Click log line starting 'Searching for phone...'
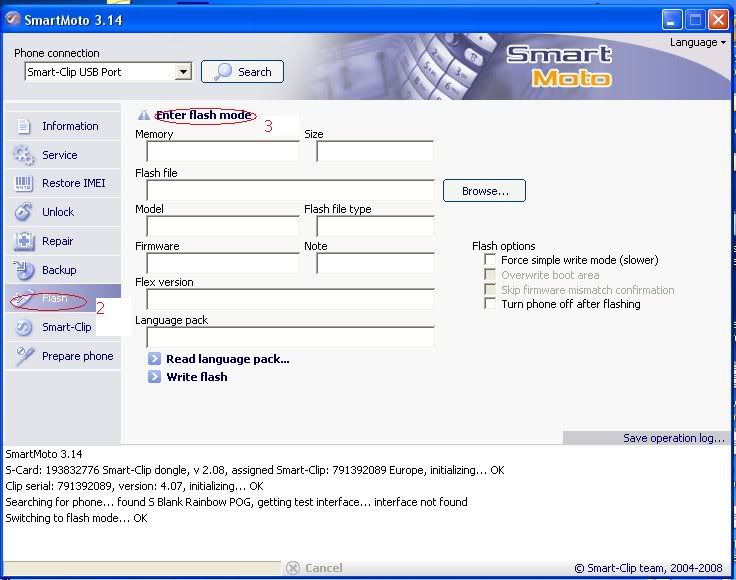 pos(236,502)
